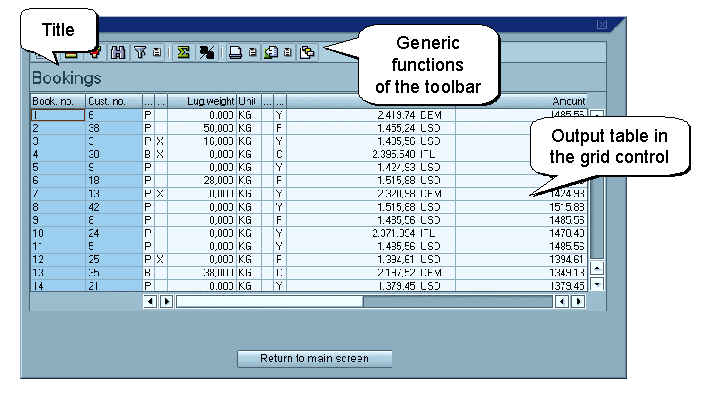Click the horizontal scrollbar thumb under grid

pos(268,300)
